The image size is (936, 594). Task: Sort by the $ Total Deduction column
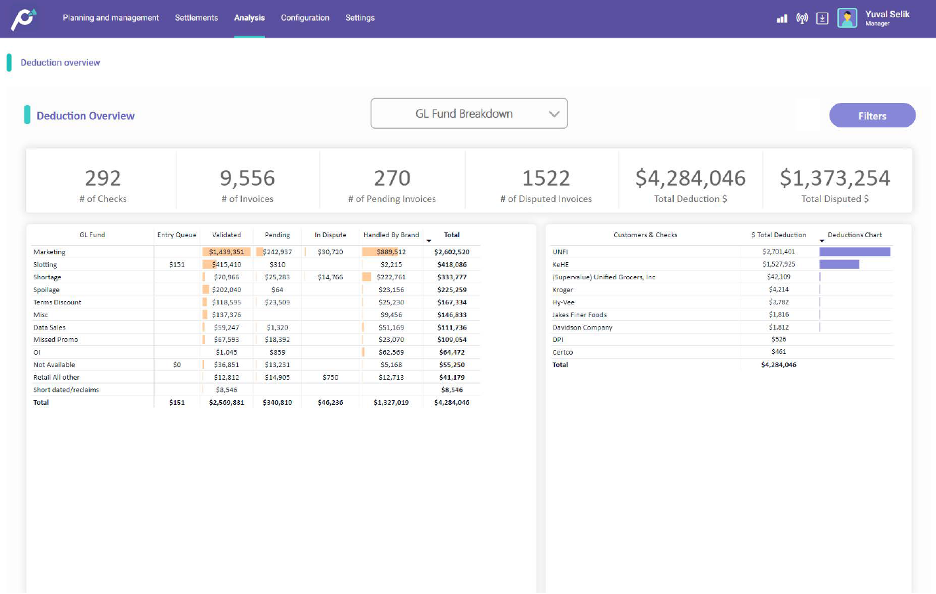tap(778, 235)
